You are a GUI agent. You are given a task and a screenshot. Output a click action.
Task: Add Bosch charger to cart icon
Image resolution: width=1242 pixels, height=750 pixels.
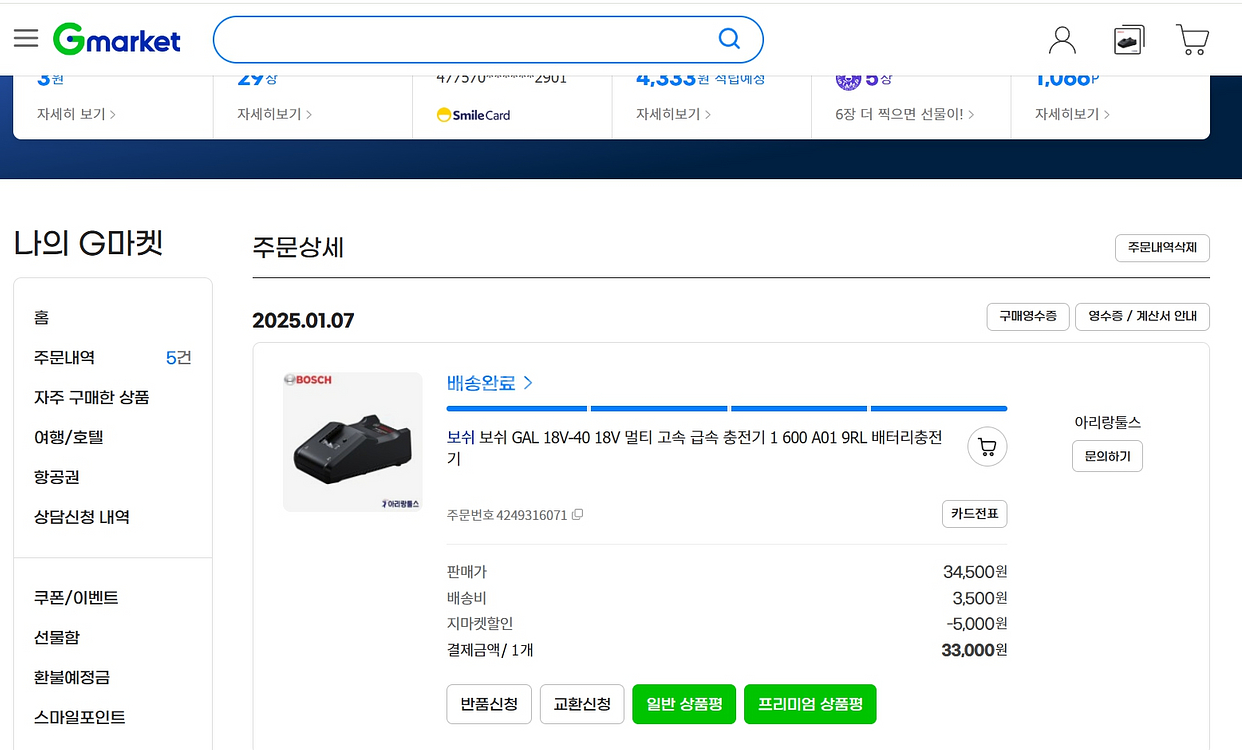click(987, 447)
